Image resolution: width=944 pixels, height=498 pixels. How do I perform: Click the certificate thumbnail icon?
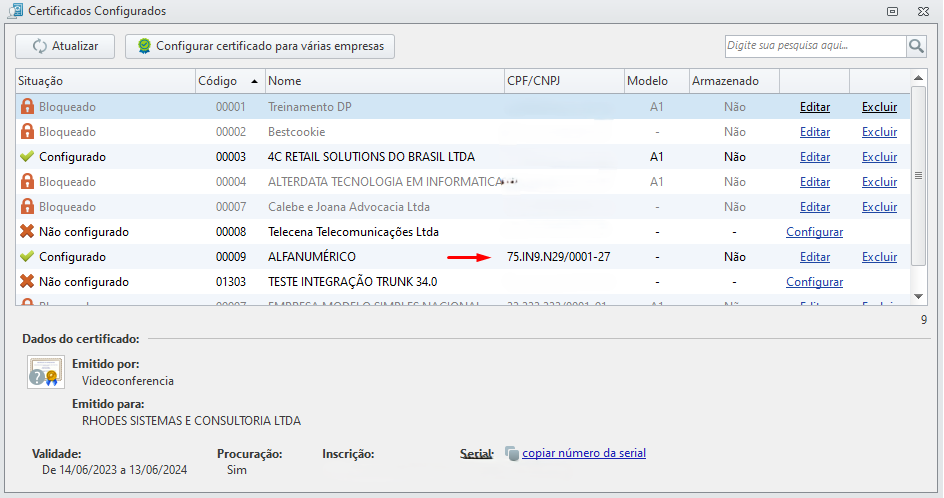[x=46, y=372]
